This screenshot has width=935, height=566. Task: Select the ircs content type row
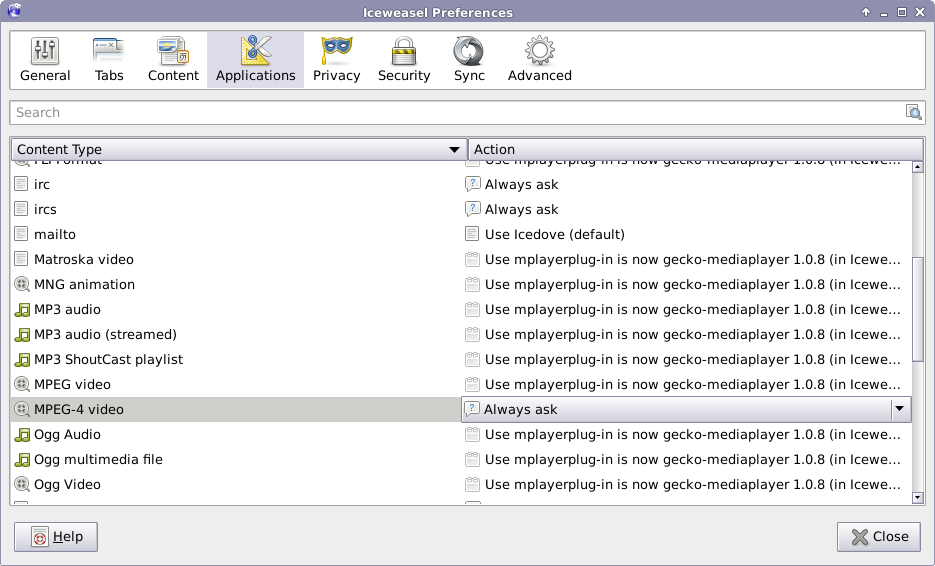[x=461, y=209]
